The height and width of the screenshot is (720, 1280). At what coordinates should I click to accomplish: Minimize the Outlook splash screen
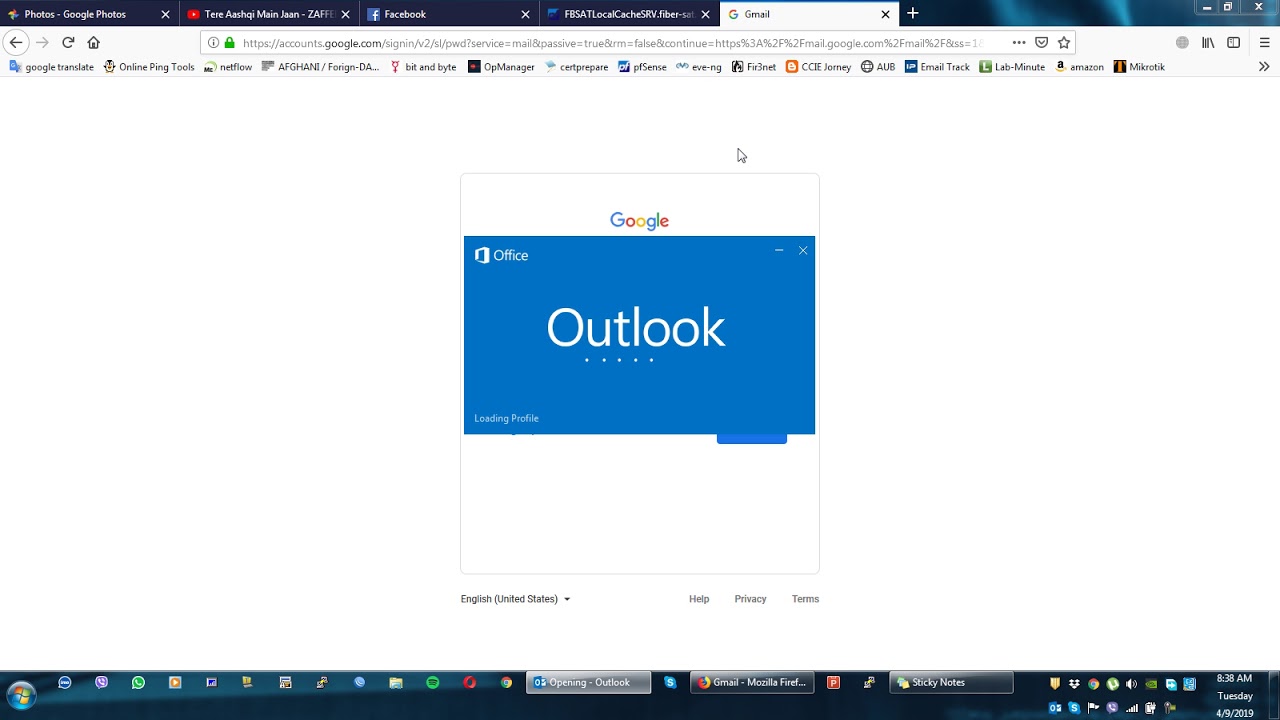coord(779,251)
